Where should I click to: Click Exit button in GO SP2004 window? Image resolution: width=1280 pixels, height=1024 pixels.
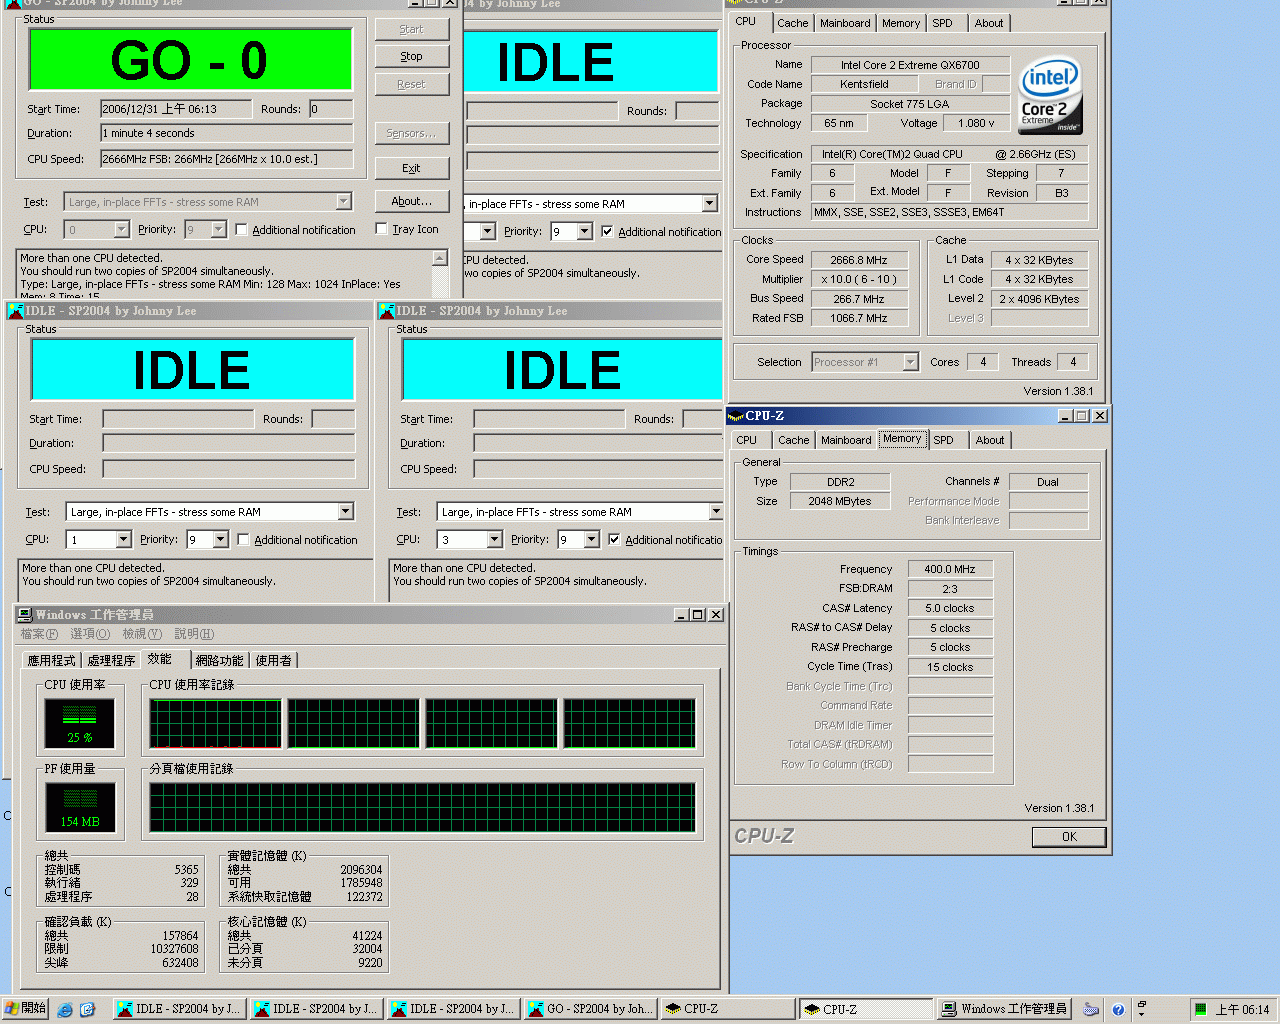pyautogui.click(x=411, y=168)
